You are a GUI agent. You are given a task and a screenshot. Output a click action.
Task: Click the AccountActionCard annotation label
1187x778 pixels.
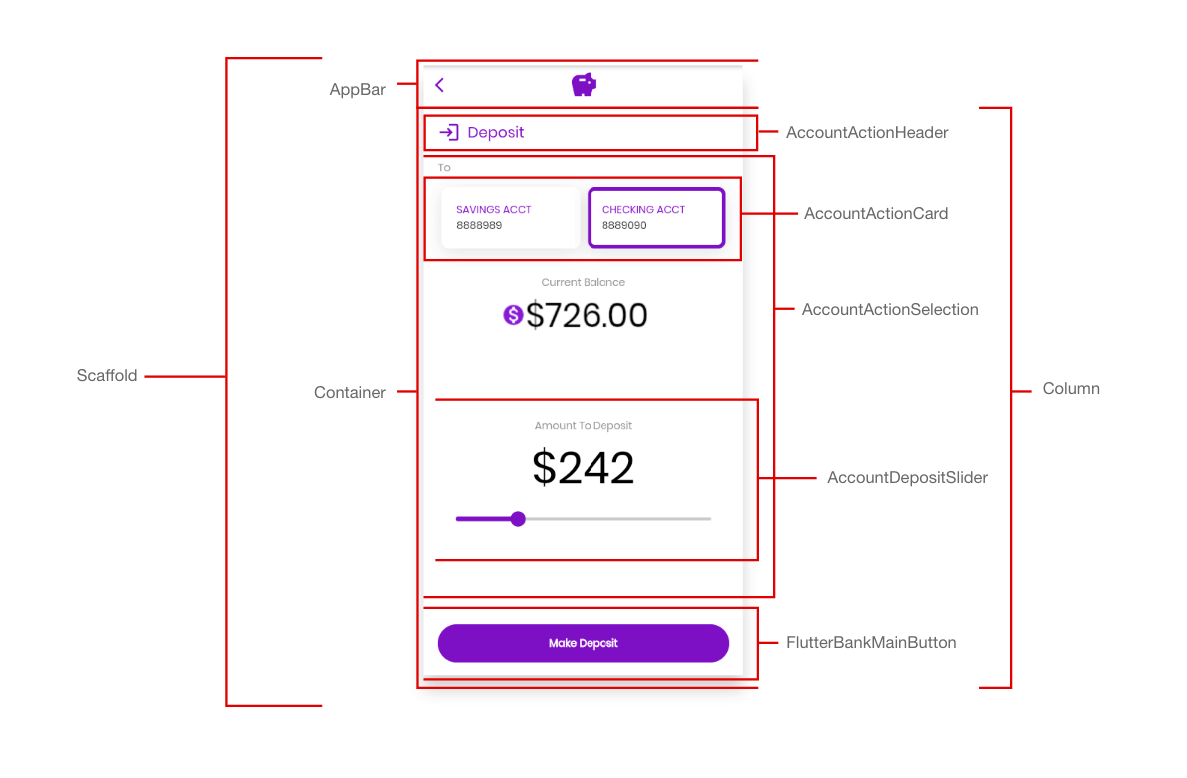(876, 213)
